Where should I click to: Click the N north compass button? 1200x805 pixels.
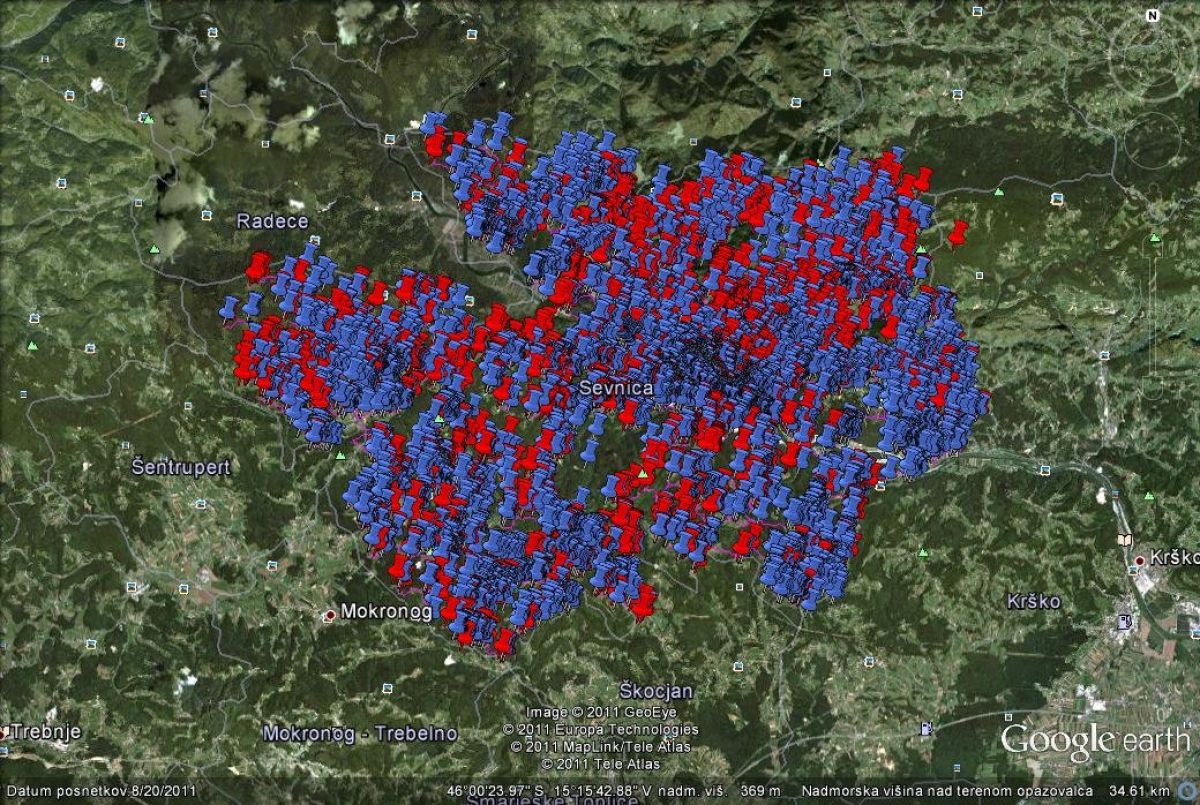pos(1152,16)
